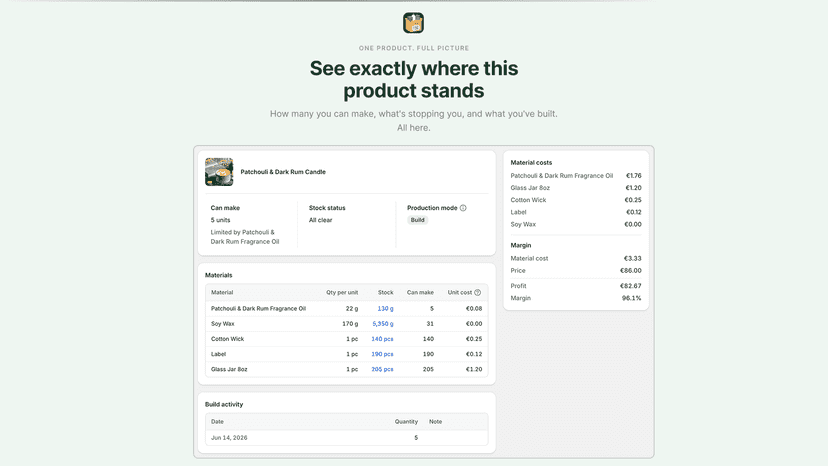Open the 140 pcs Cotton Wick stock link
Image resolution: width=828 pixels, height=466 pixels.
[382, 339]
